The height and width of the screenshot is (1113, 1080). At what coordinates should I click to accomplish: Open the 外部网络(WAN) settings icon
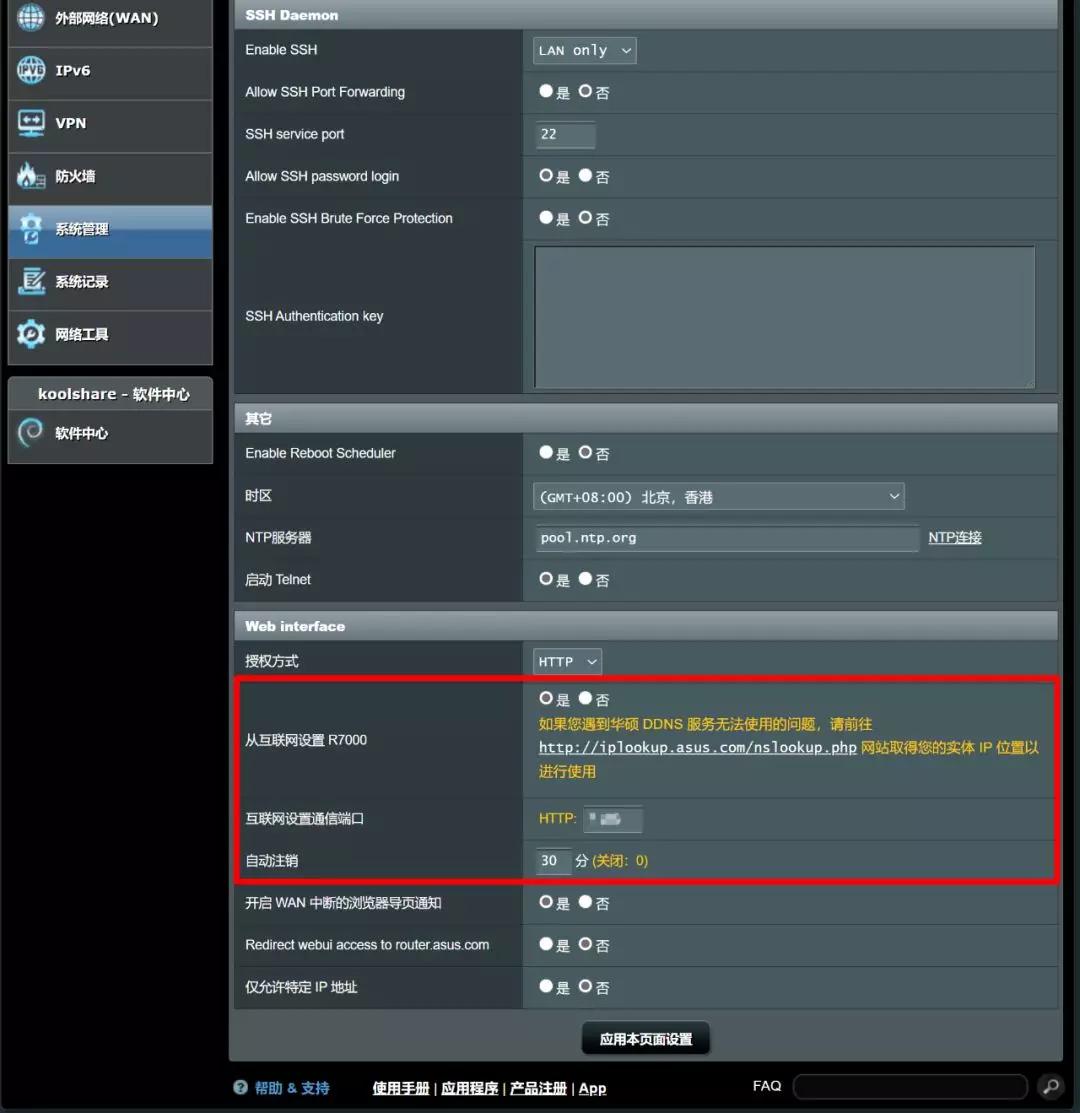30,17
